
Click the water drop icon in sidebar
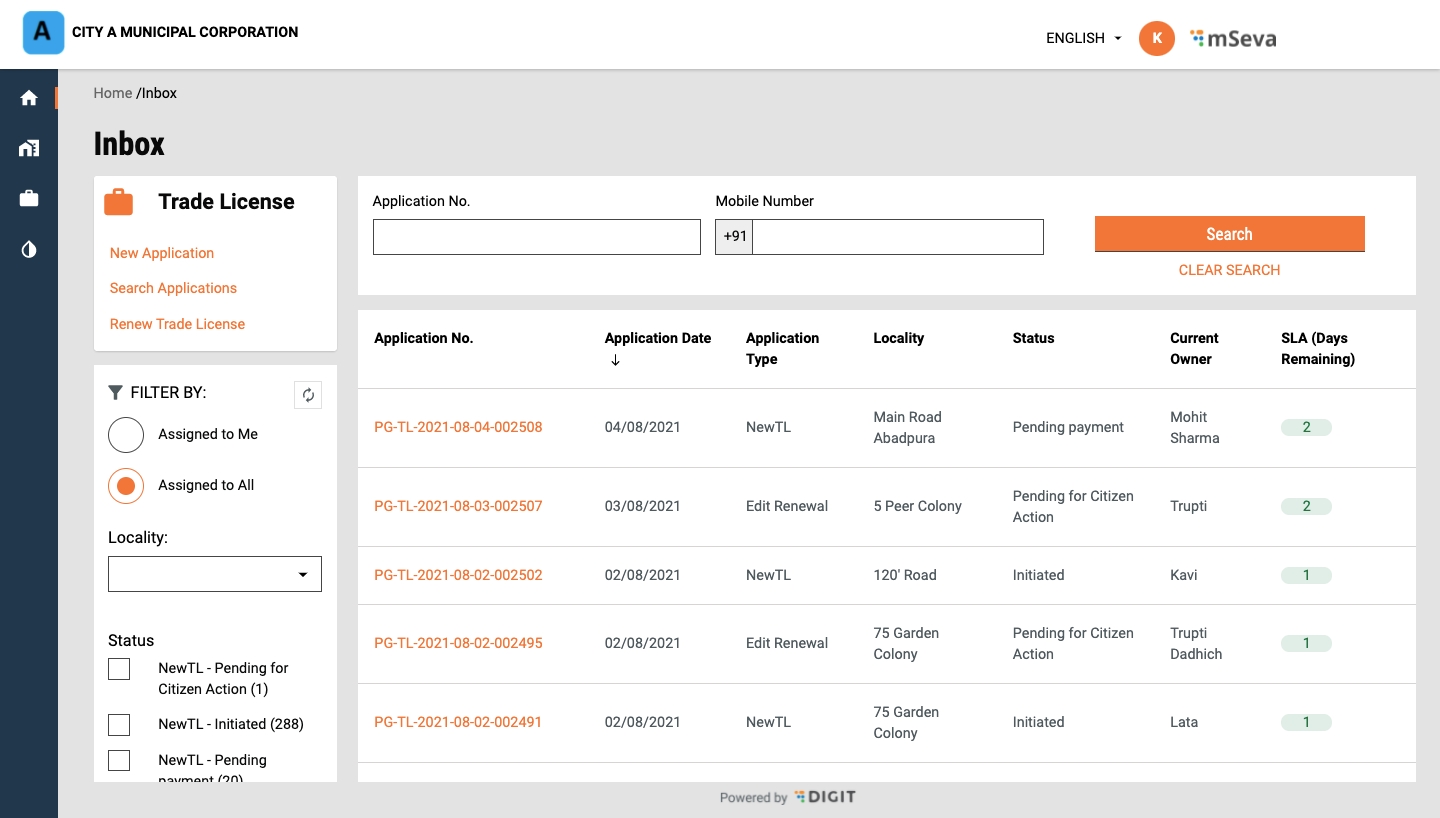point(29,249)
